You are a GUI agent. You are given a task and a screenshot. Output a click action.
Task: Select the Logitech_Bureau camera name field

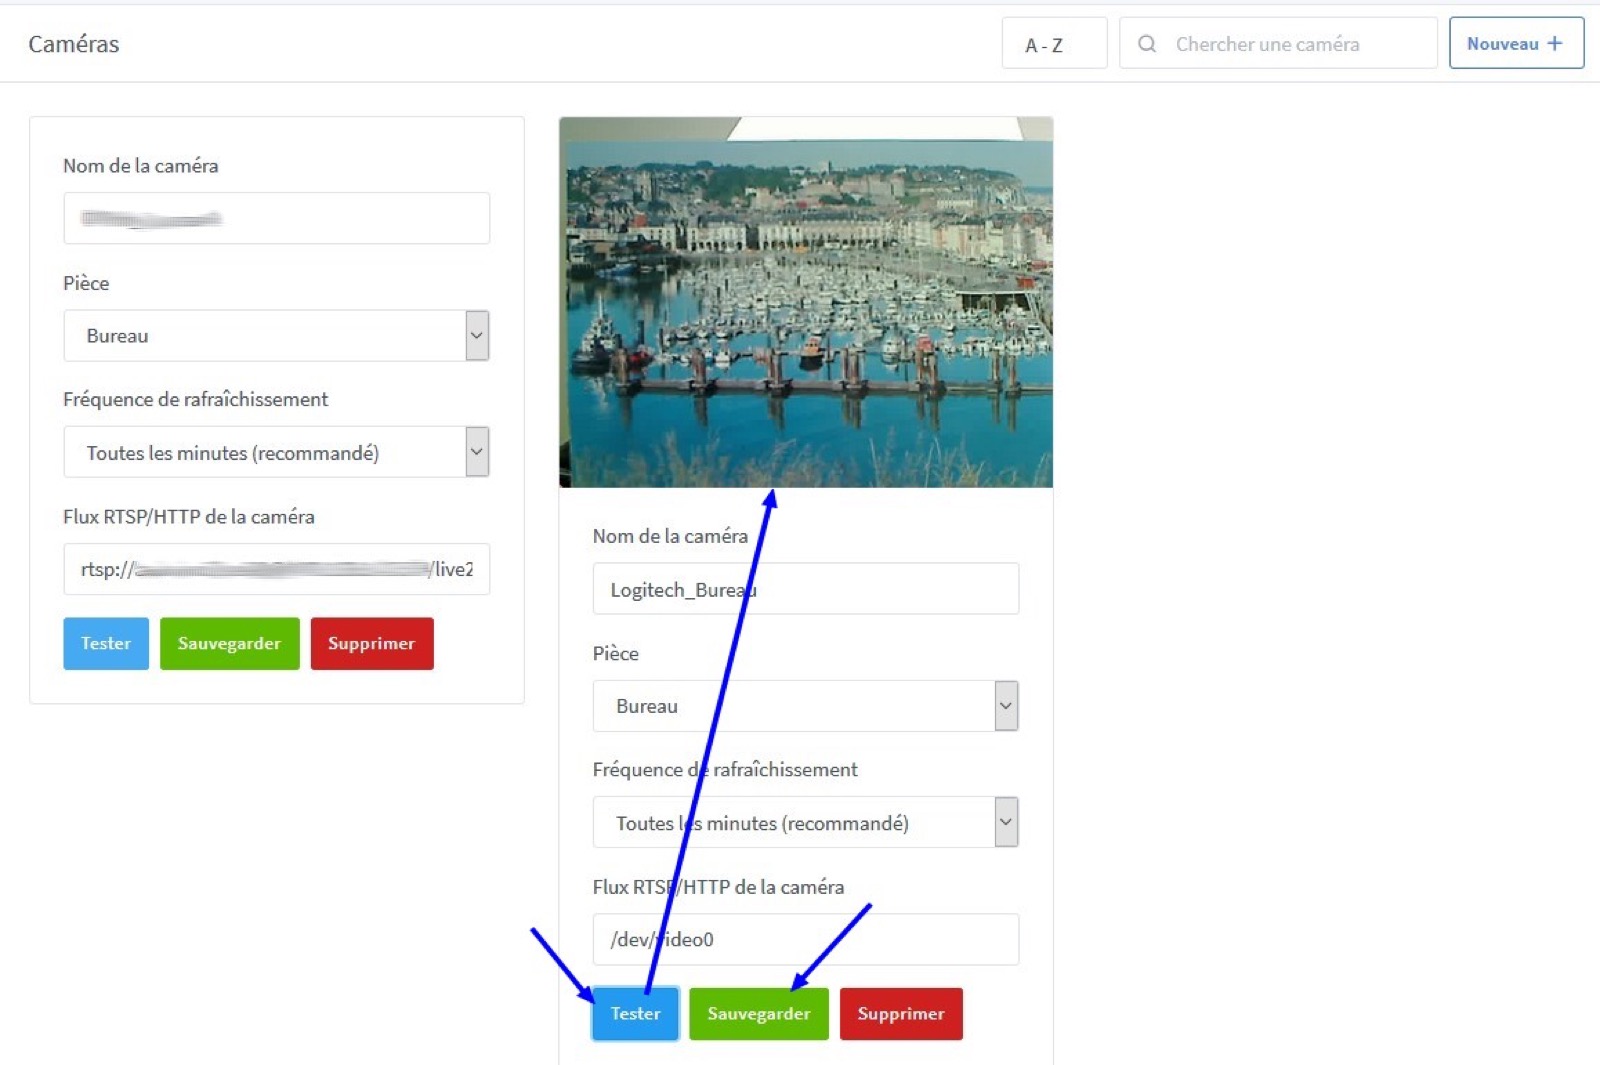805,589
